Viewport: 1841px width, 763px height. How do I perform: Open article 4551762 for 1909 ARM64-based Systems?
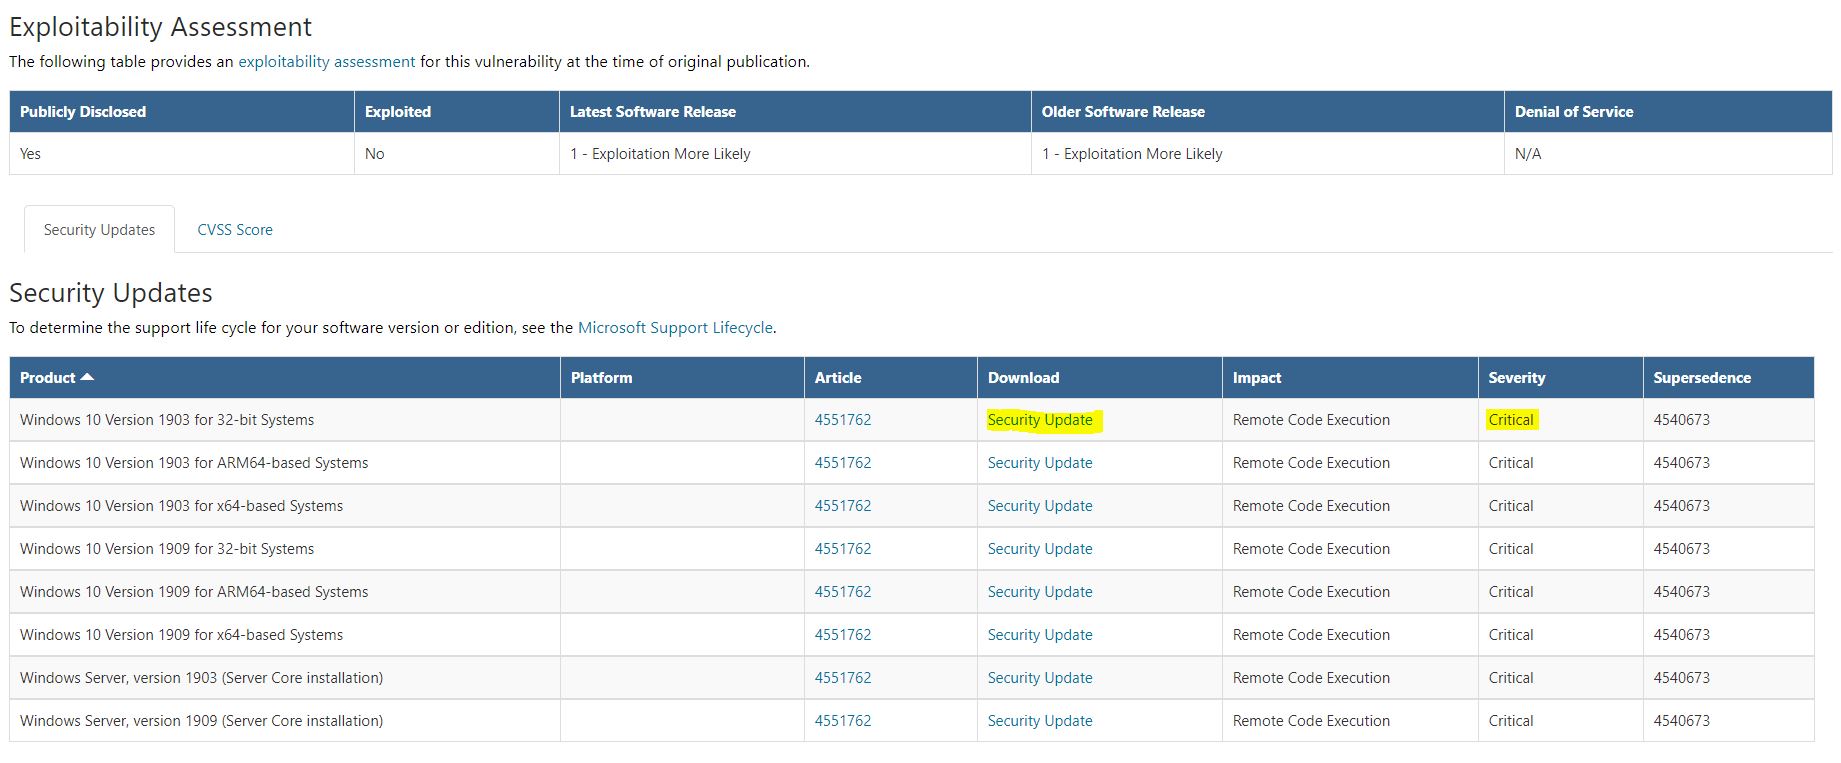(x=842, y=592)
